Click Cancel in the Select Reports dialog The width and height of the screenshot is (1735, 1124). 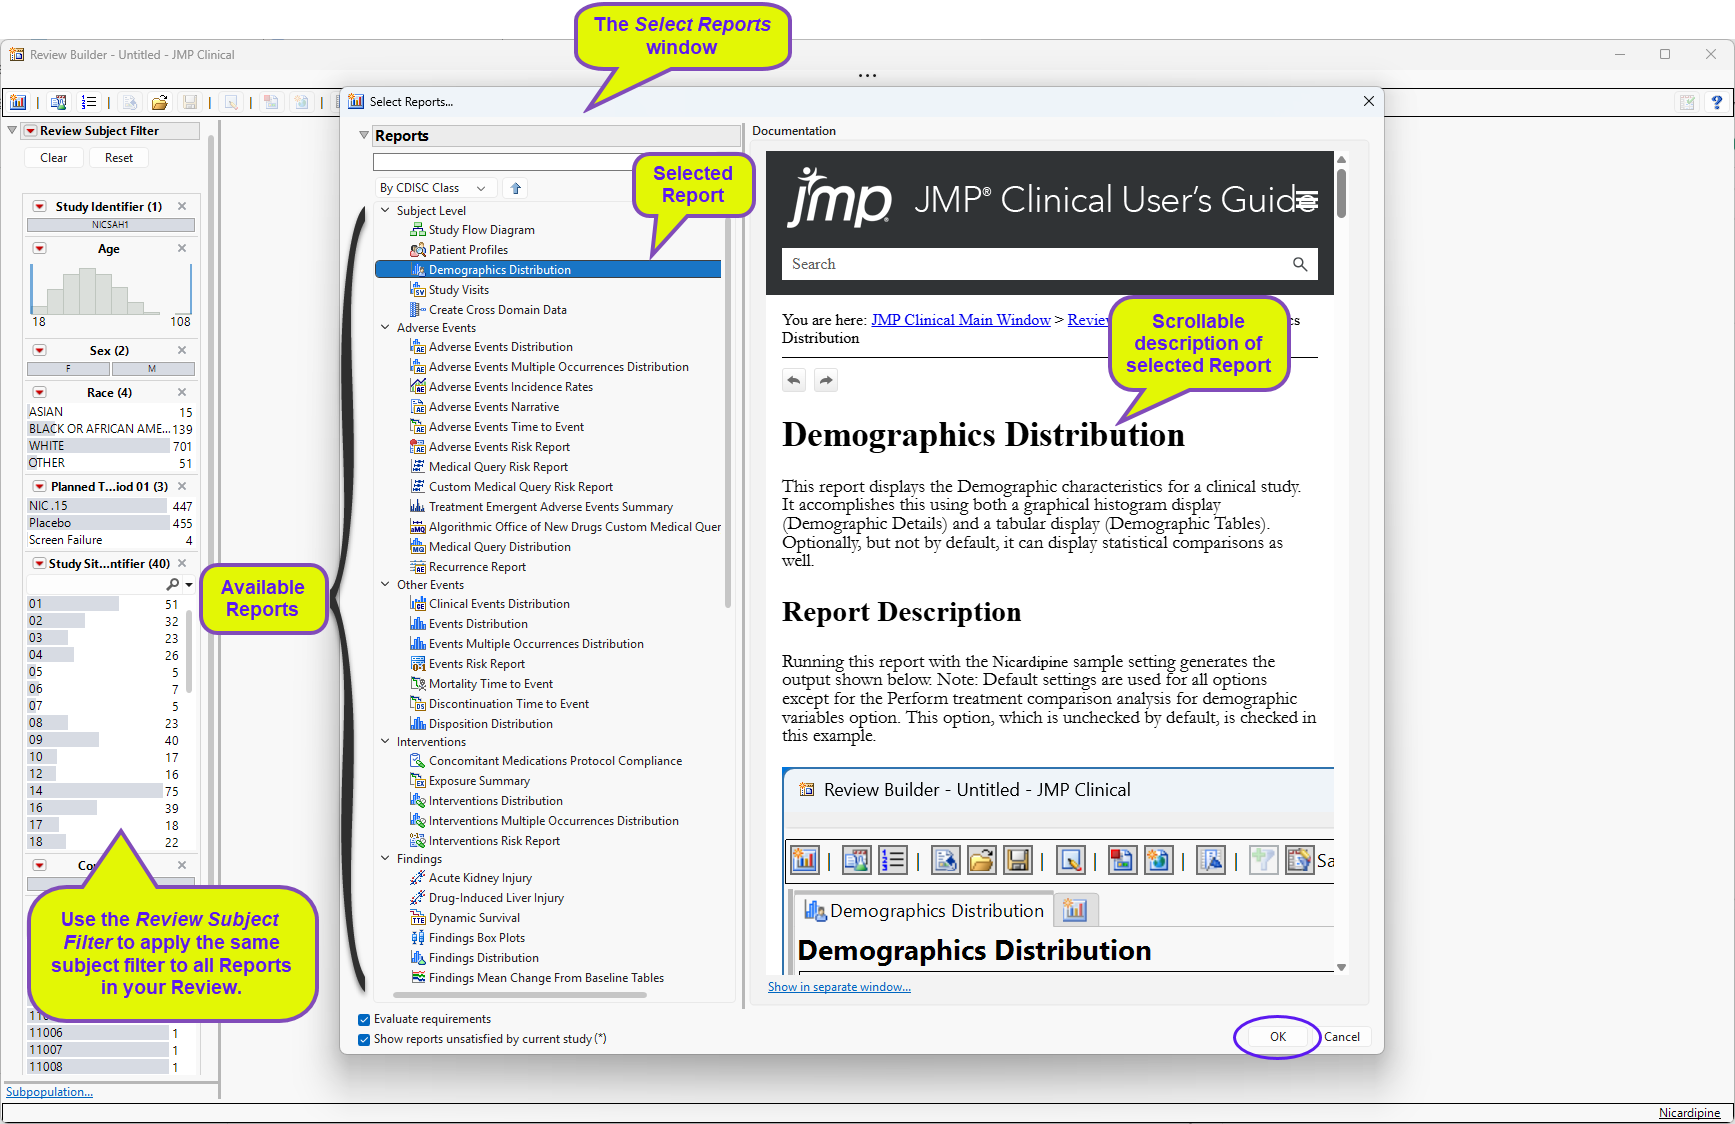[x=1342, y=1037]
